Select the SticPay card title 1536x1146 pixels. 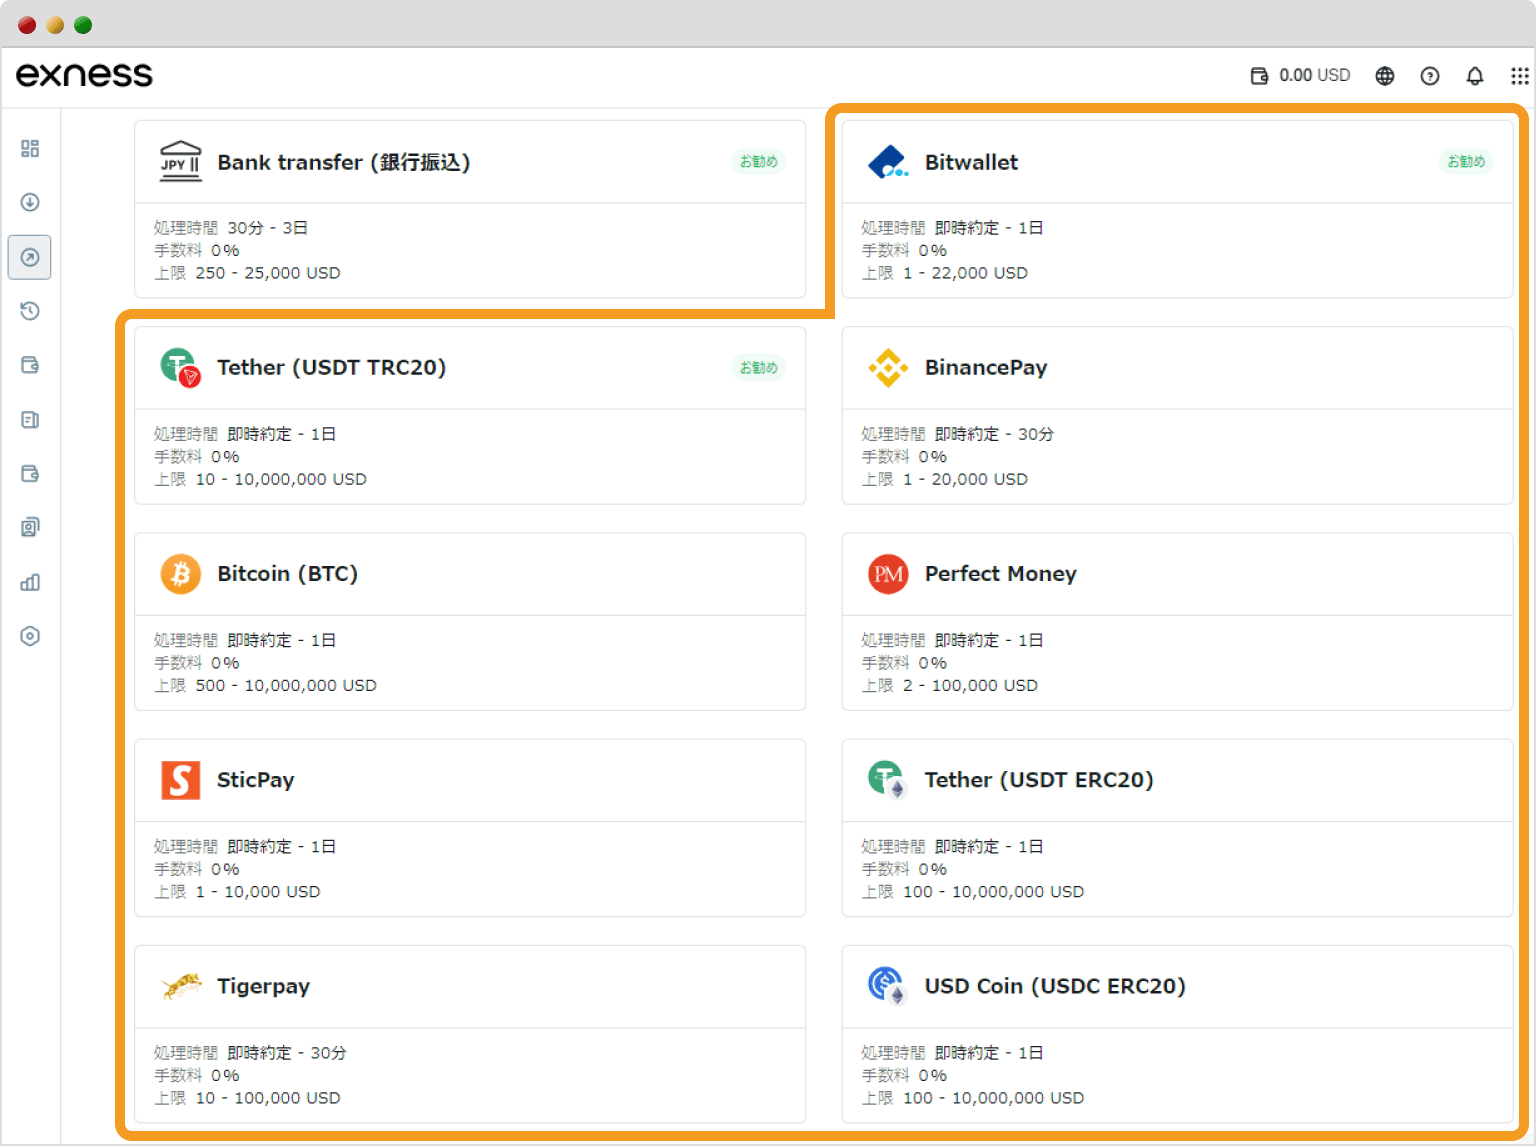[255, 780]
